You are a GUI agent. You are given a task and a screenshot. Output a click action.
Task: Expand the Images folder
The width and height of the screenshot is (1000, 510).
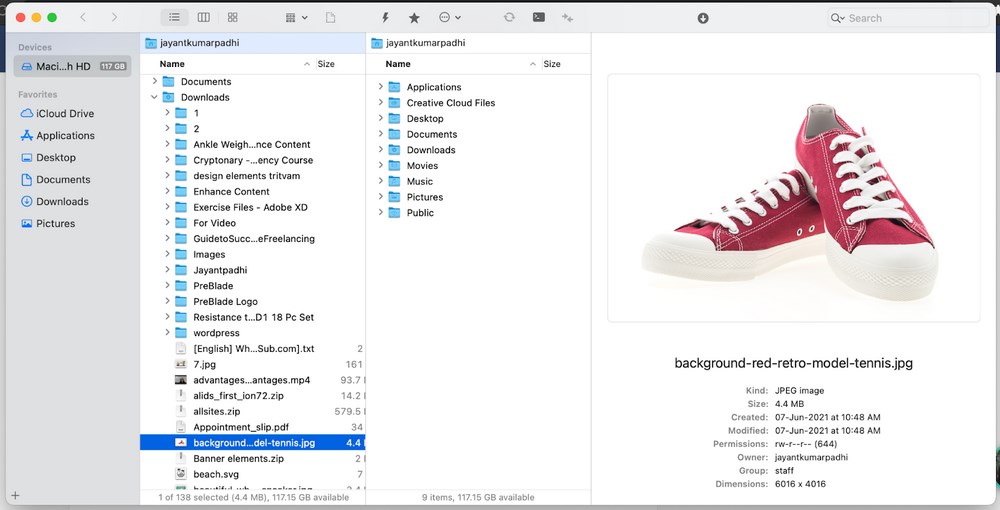click(167, 254)
